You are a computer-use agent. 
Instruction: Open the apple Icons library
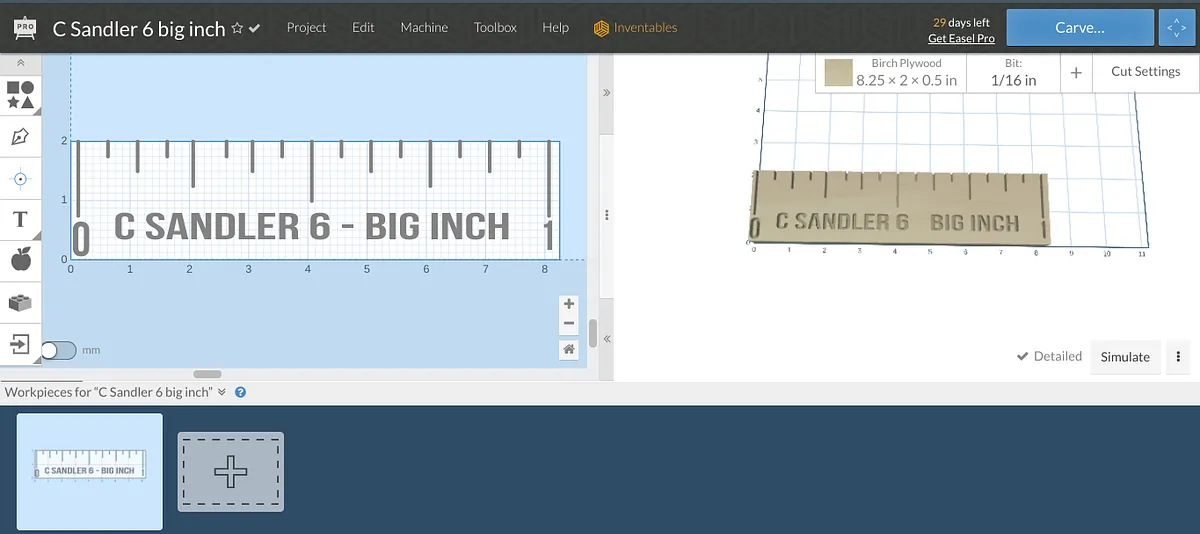[20, 260]
